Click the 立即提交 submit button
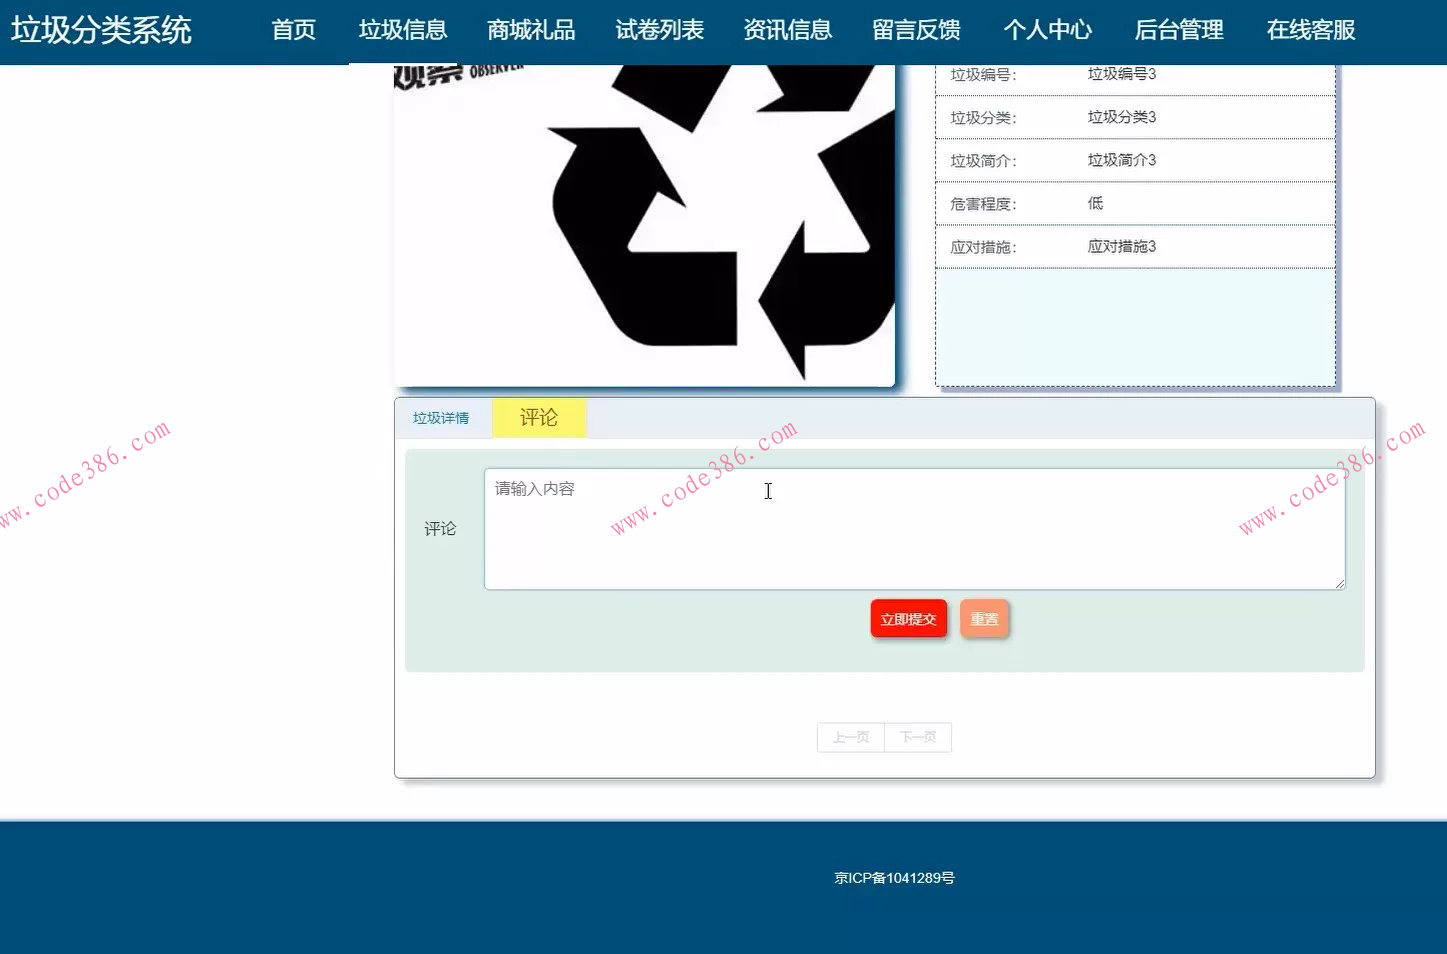Viewport: 1447px width, 954px height. pyautogui.click(x=908, y=618)
